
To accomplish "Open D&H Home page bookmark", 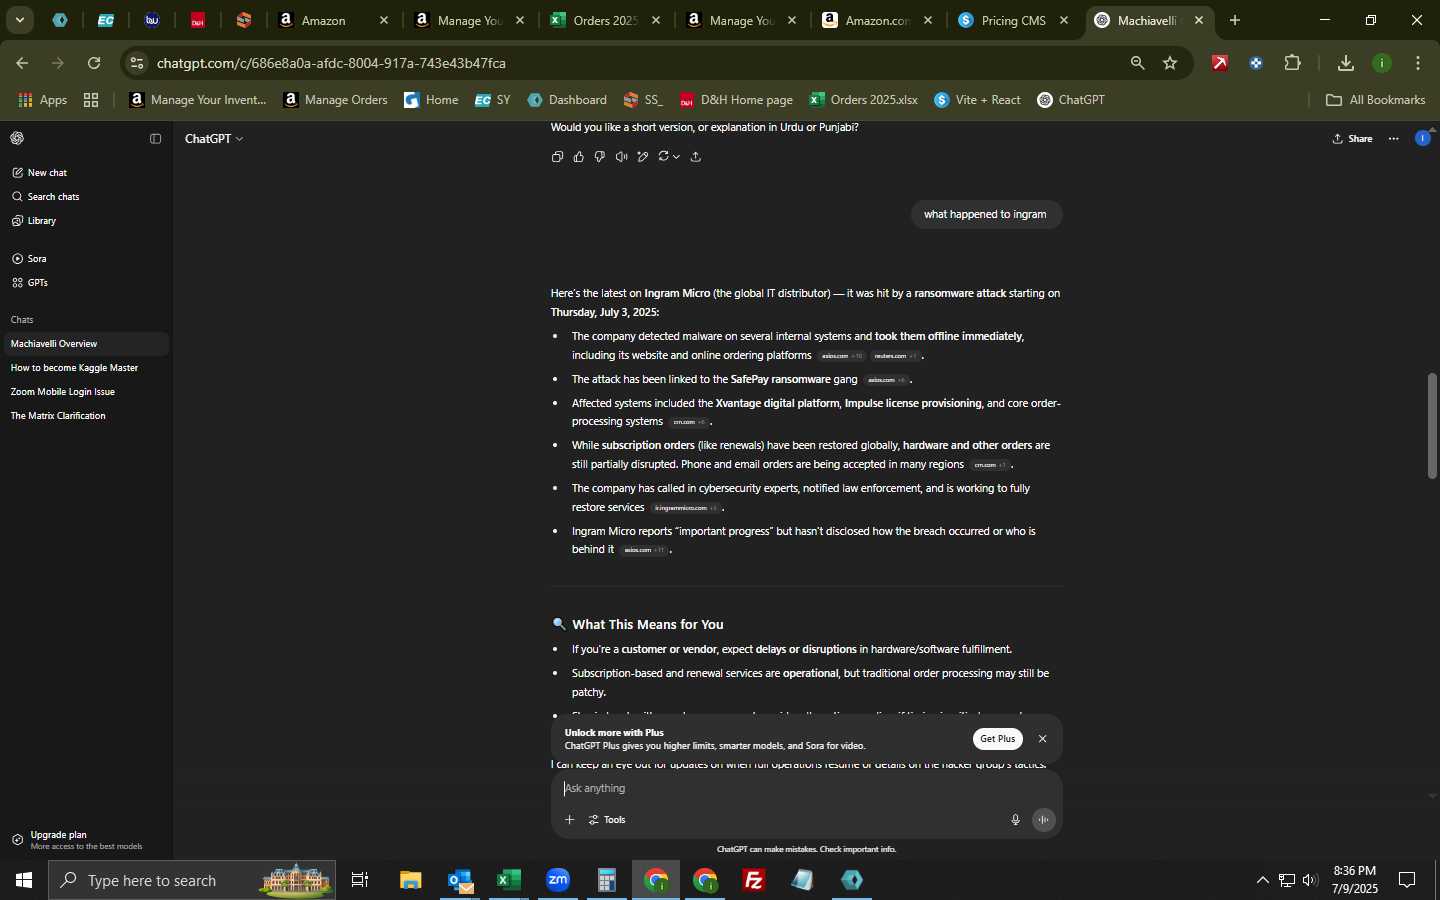I will 736,100.
